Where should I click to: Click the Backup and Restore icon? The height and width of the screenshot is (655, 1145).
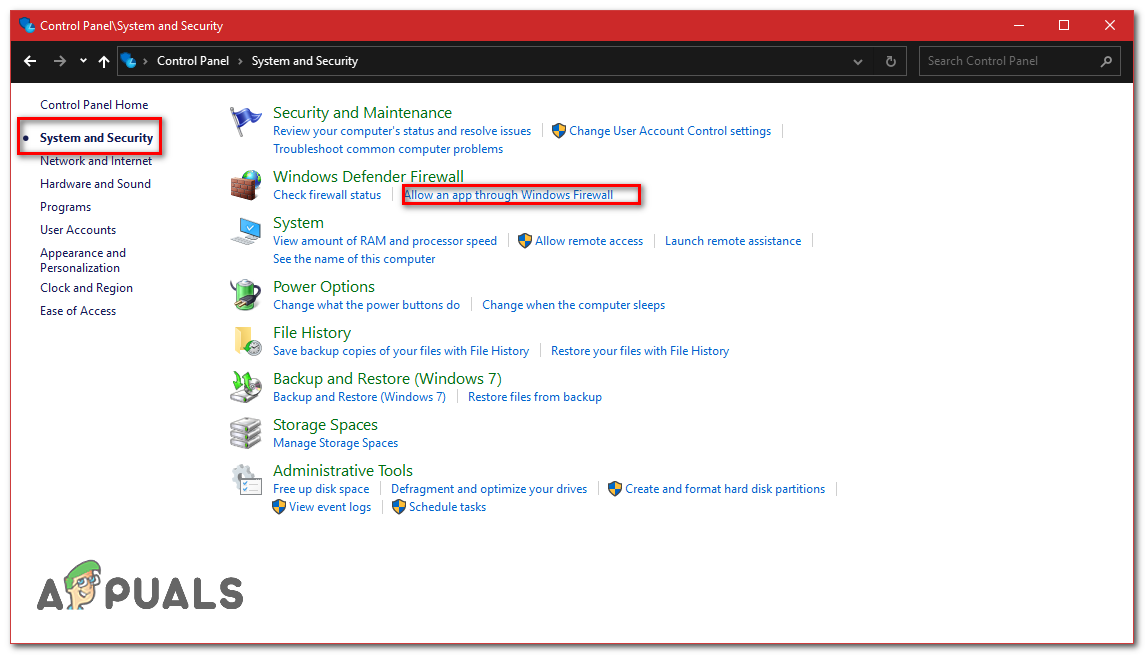click(x=245, y=385)
